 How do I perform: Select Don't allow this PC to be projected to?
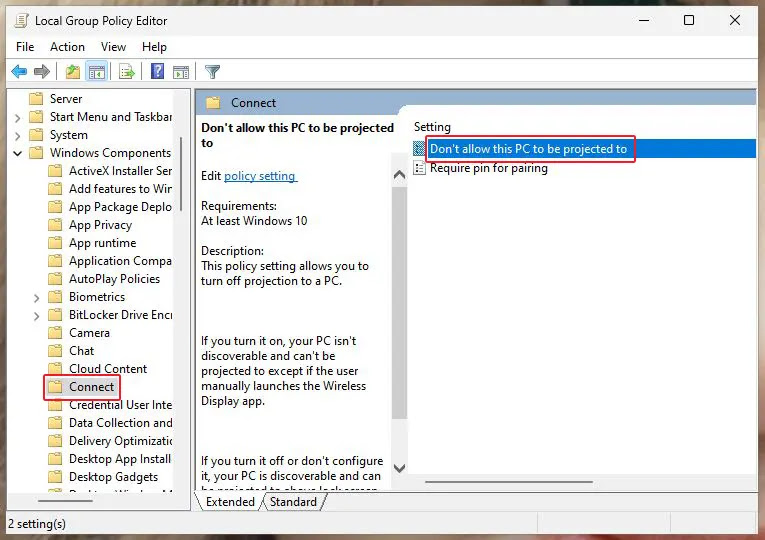[528, 149]
